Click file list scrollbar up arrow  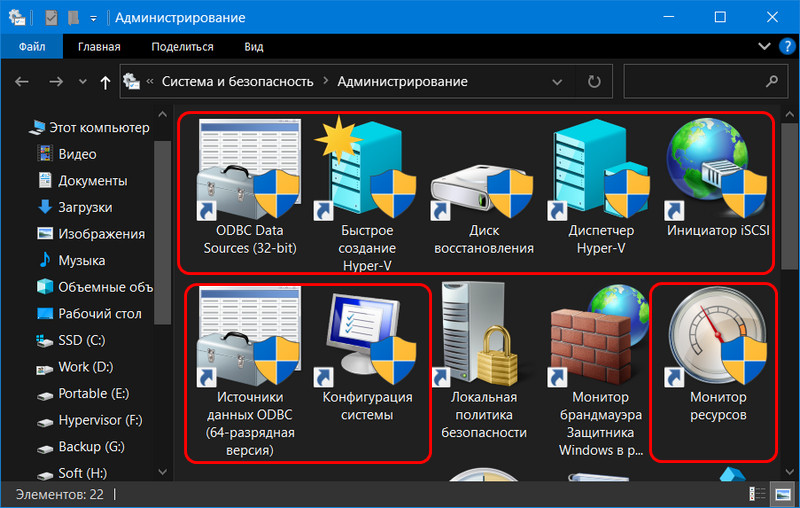[x=789, y=115]
